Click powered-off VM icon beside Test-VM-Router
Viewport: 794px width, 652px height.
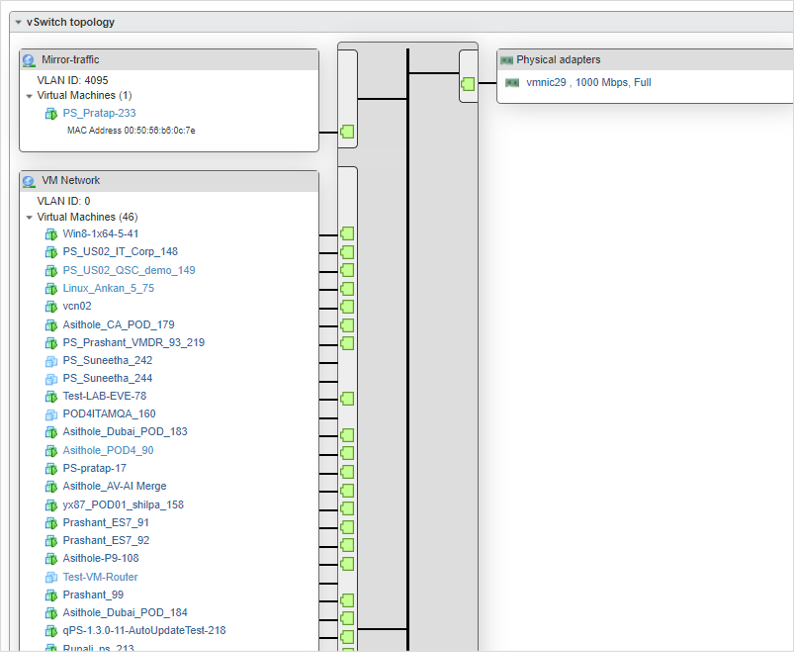coord(51,577)
